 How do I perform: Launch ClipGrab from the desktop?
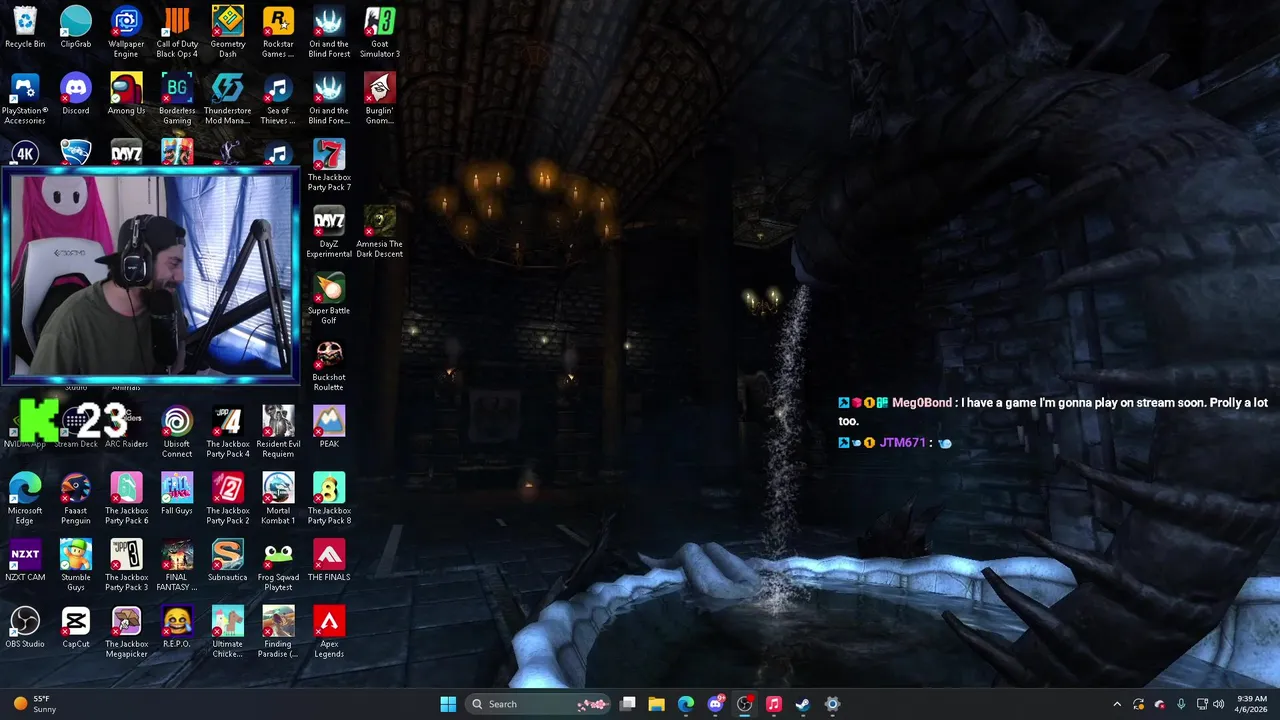click(x=76, y=28)
